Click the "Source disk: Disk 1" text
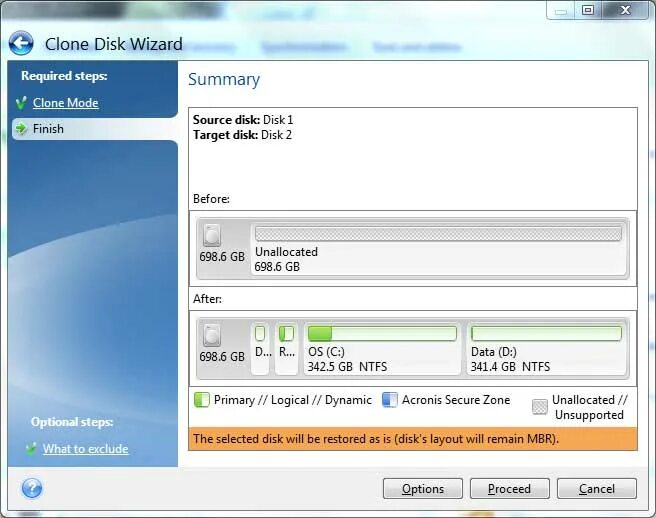Screen dimensions: 656x518 tap(243, 120)
